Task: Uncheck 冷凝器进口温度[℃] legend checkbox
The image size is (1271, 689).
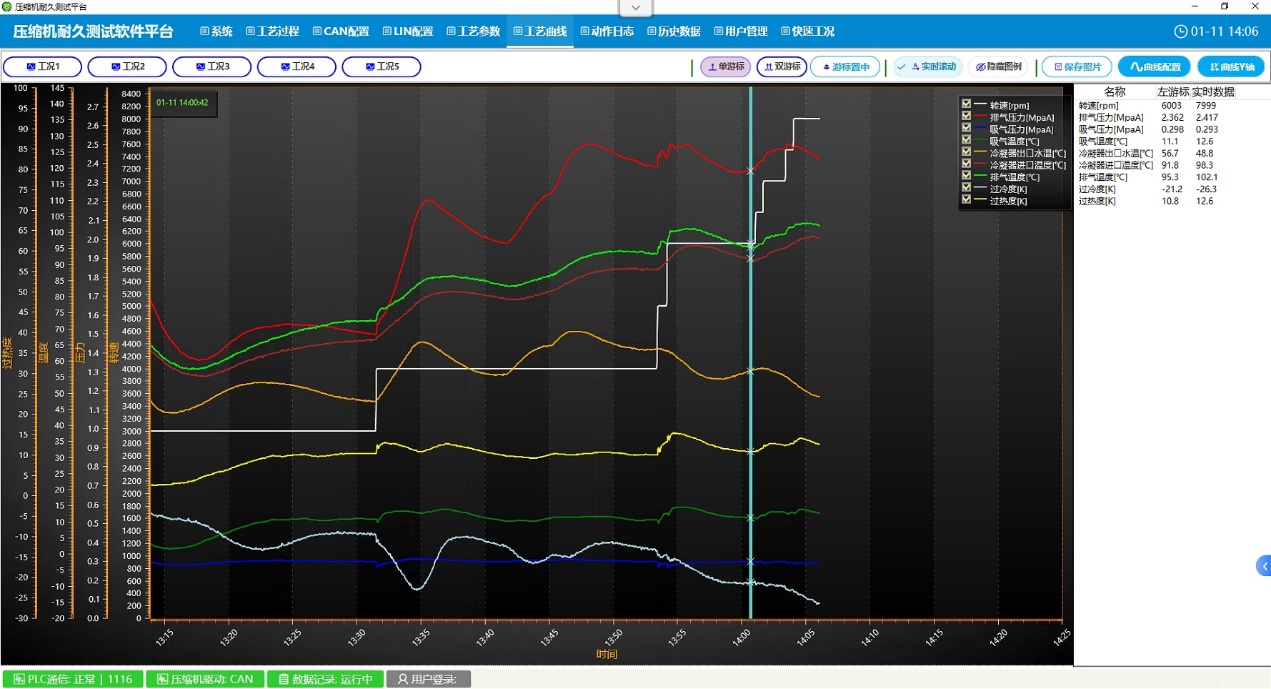Action: [x=966, y=164]
